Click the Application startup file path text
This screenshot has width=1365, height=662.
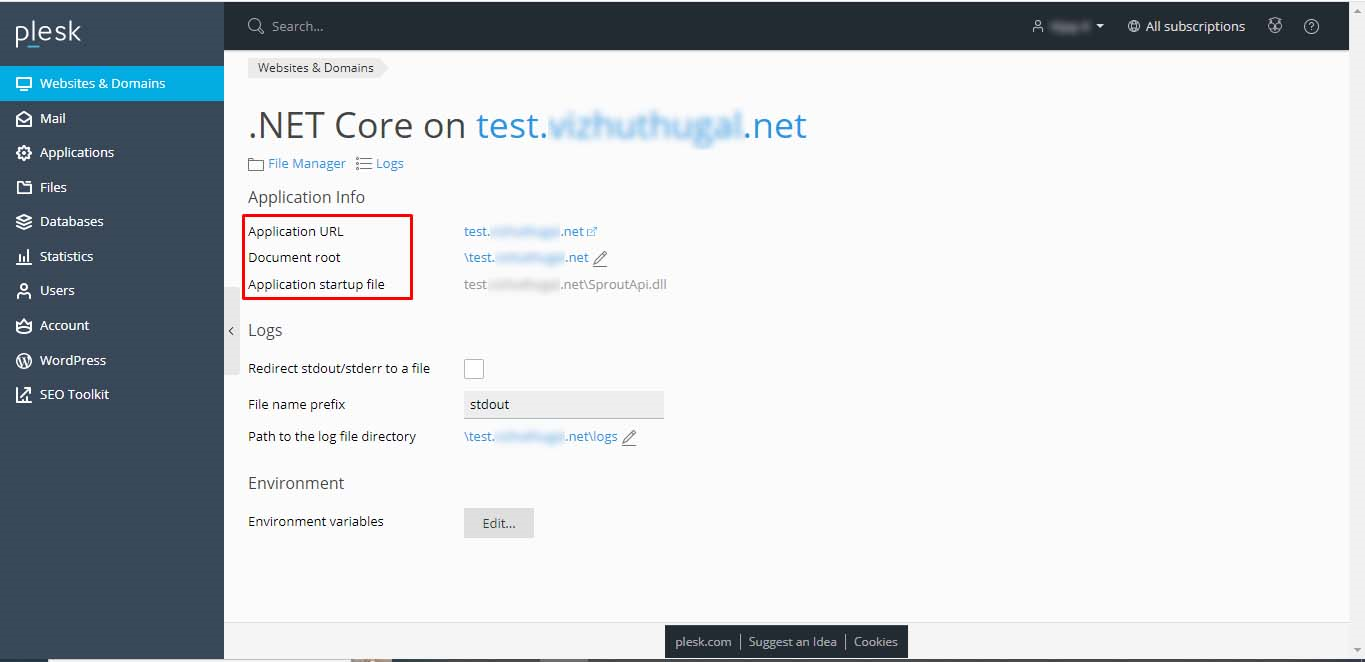[565, 284]
